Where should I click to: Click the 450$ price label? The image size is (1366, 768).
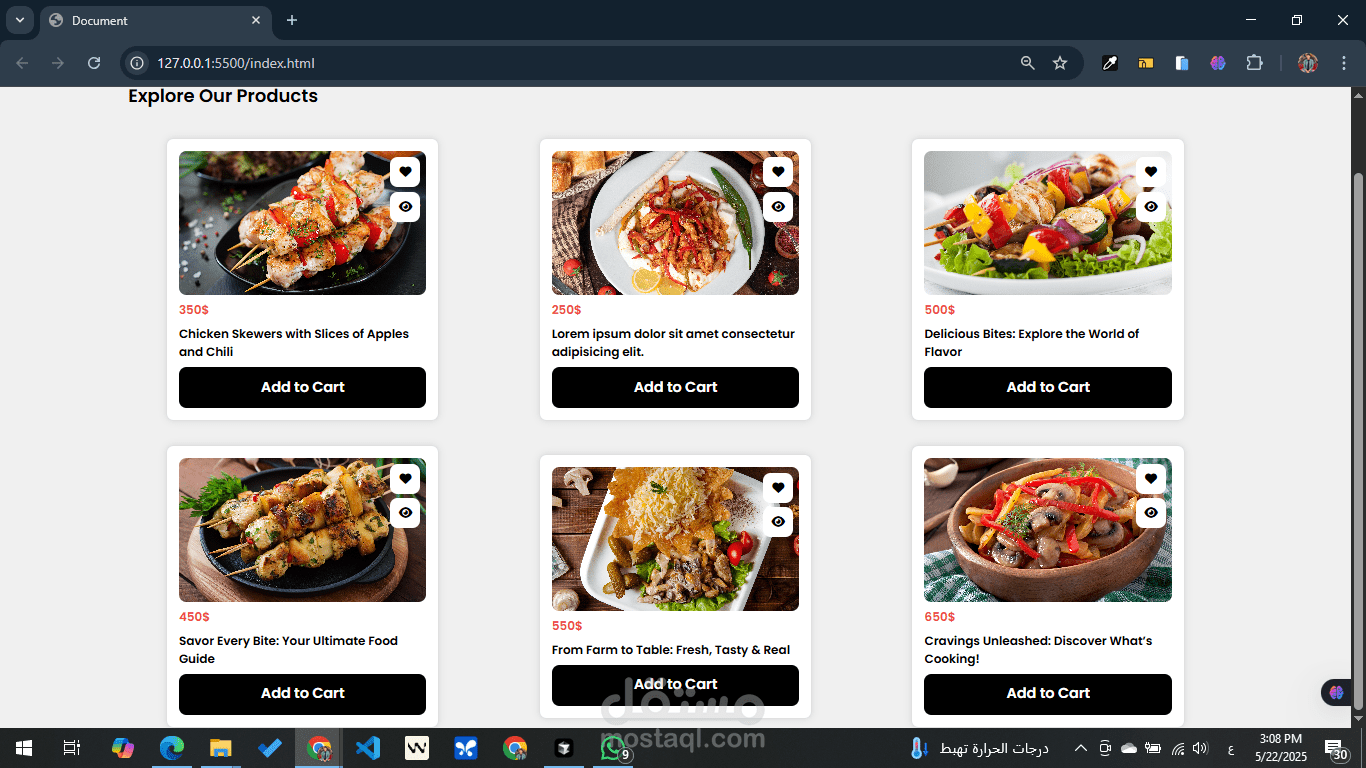click(194, 617)
